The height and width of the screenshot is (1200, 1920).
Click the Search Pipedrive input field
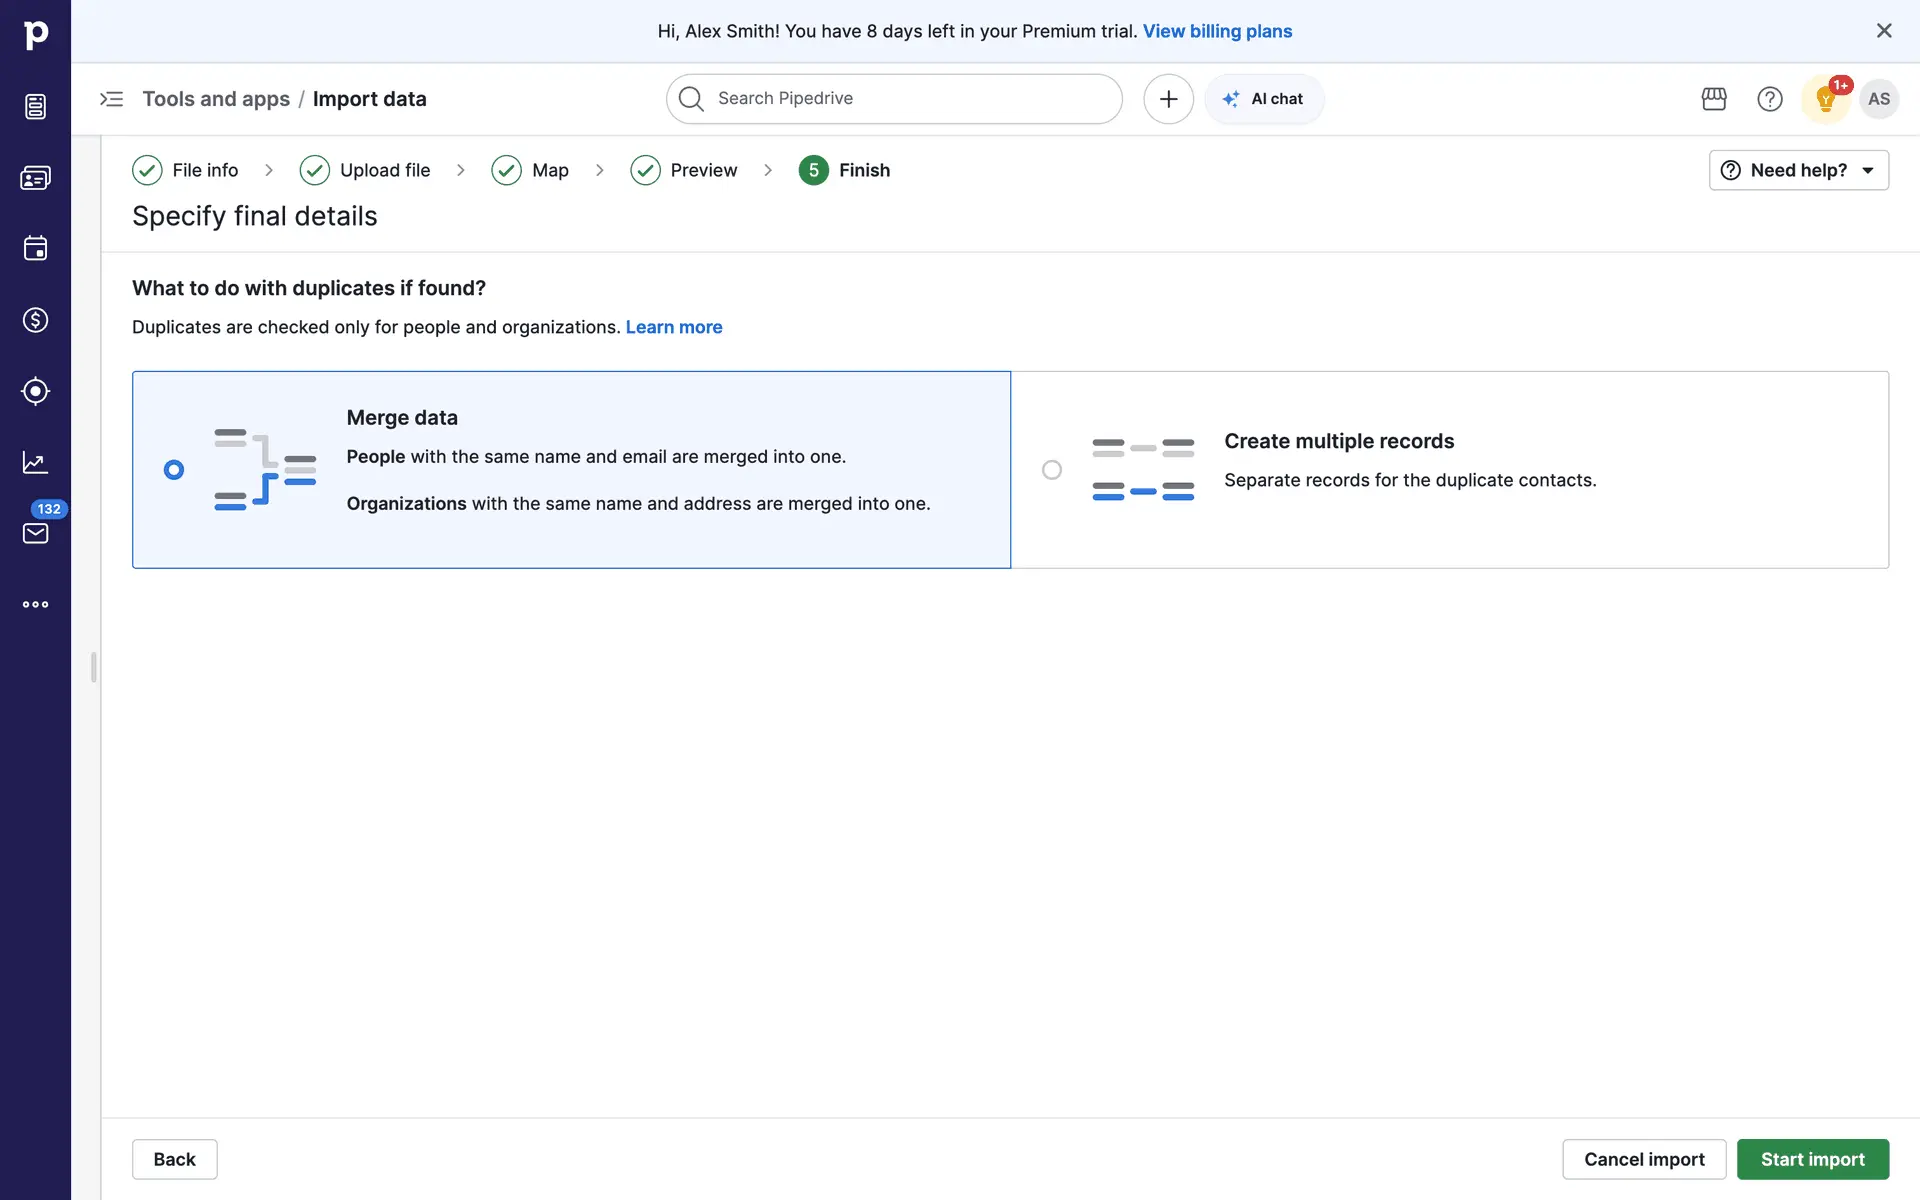tap(894, 99)
